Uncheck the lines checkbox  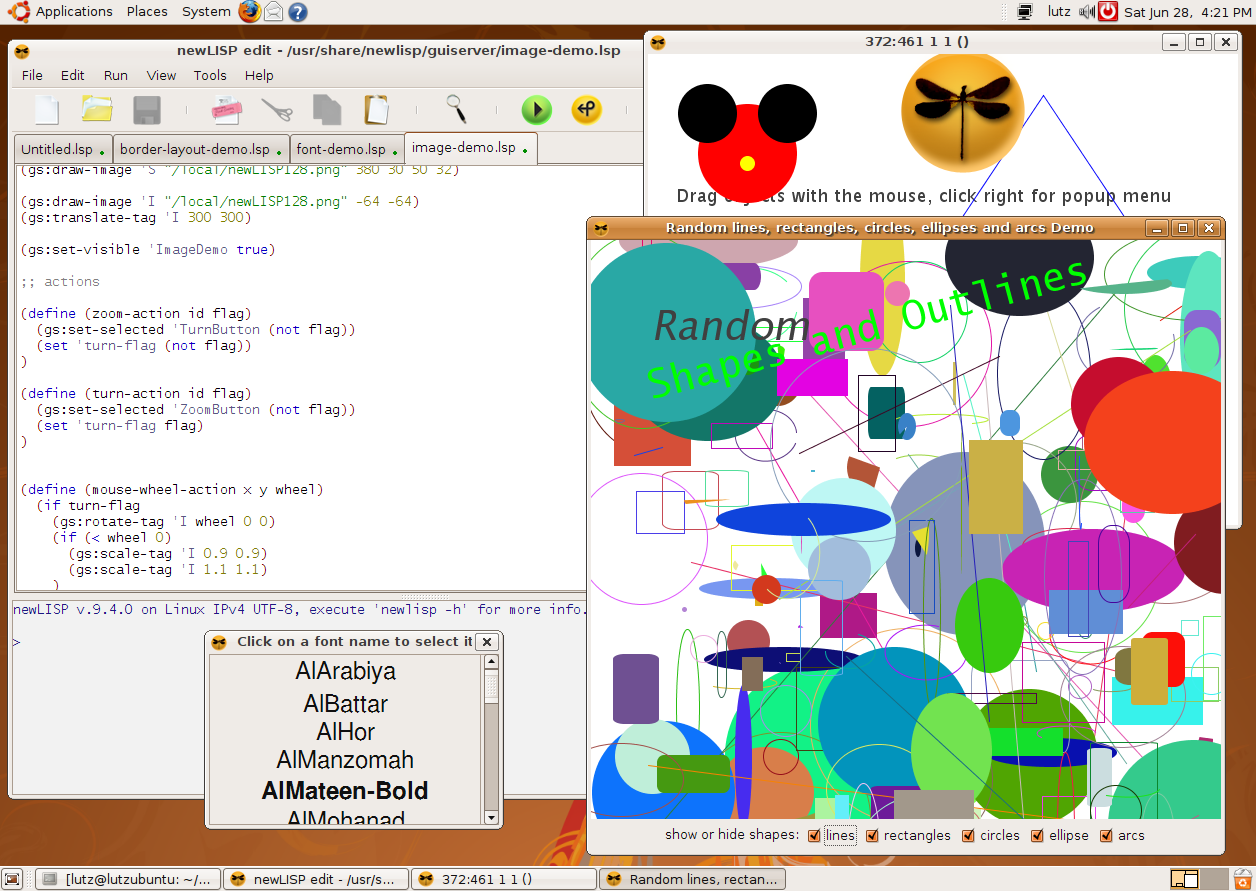point(814,835)
